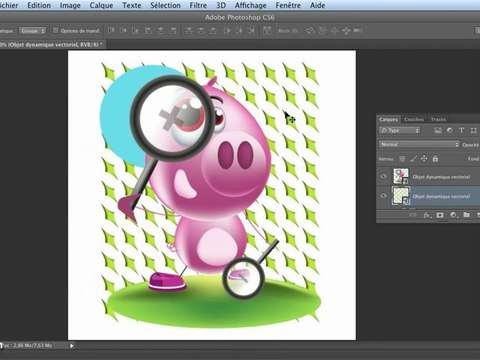
Task: Click the distribute horizontal centers icon
Action: click(239, 31)
